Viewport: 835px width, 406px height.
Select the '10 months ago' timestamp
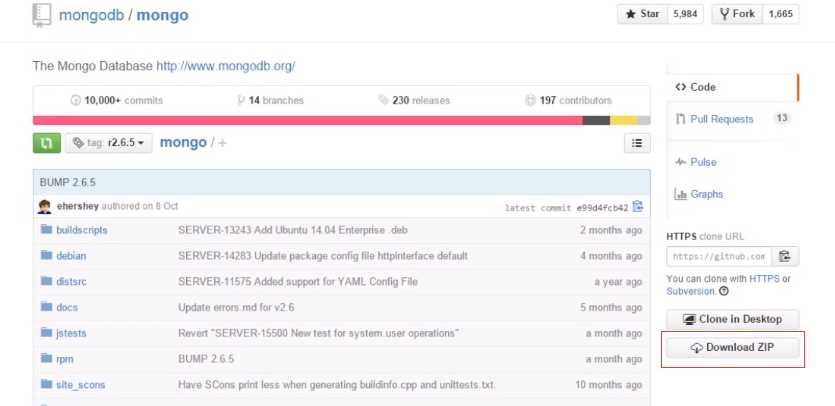pyautogui.click(x=609, y=385)
